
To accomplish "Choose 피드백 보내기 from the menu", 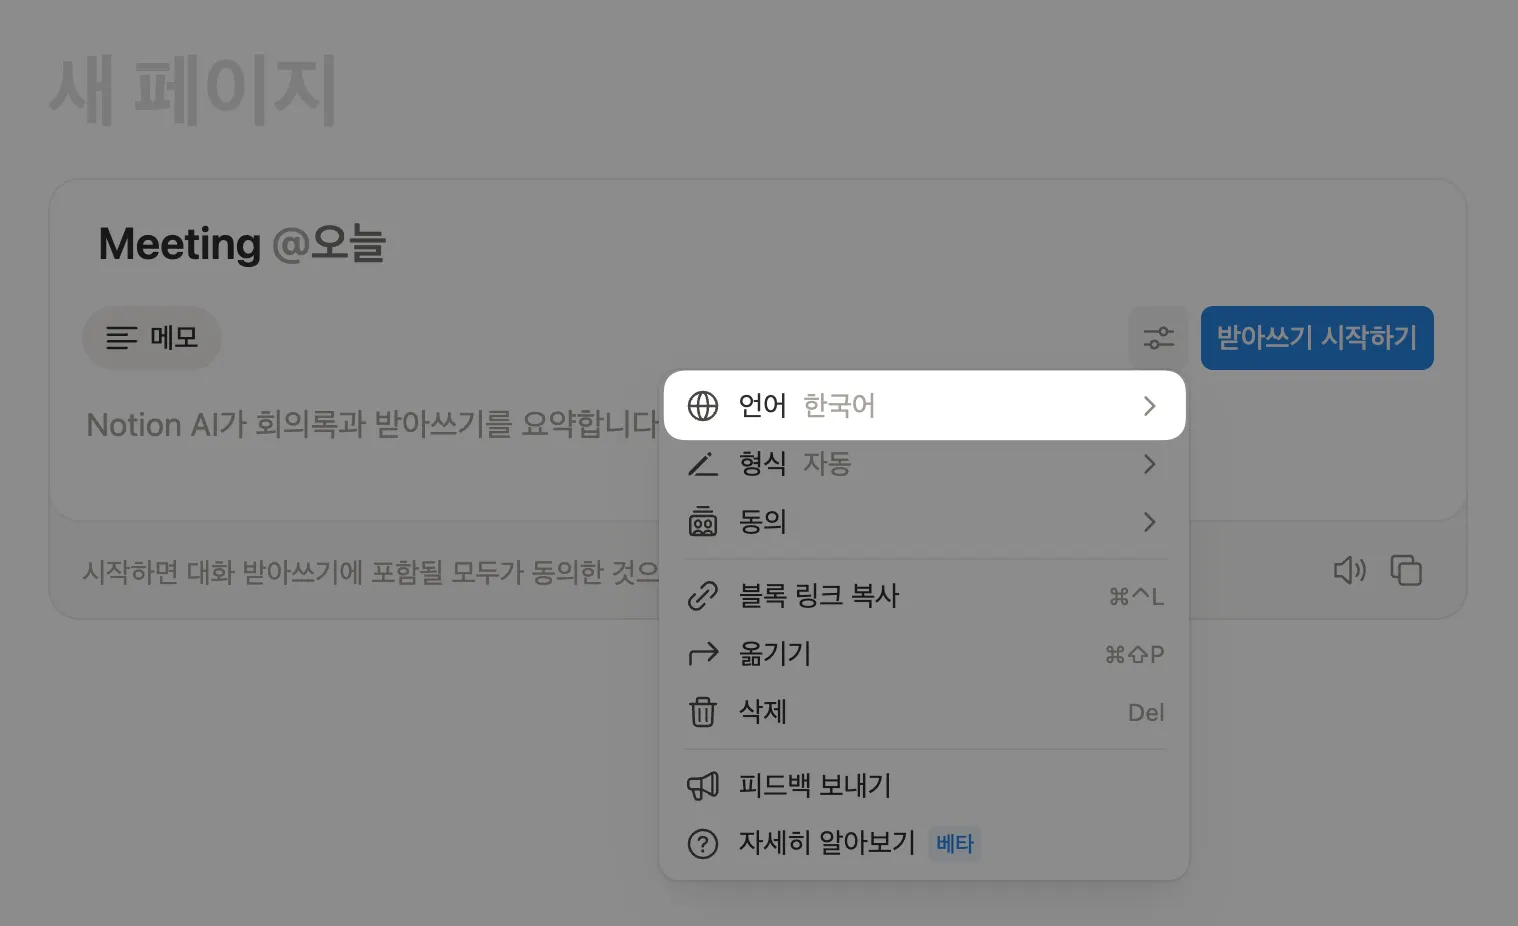I will point(924,786).
